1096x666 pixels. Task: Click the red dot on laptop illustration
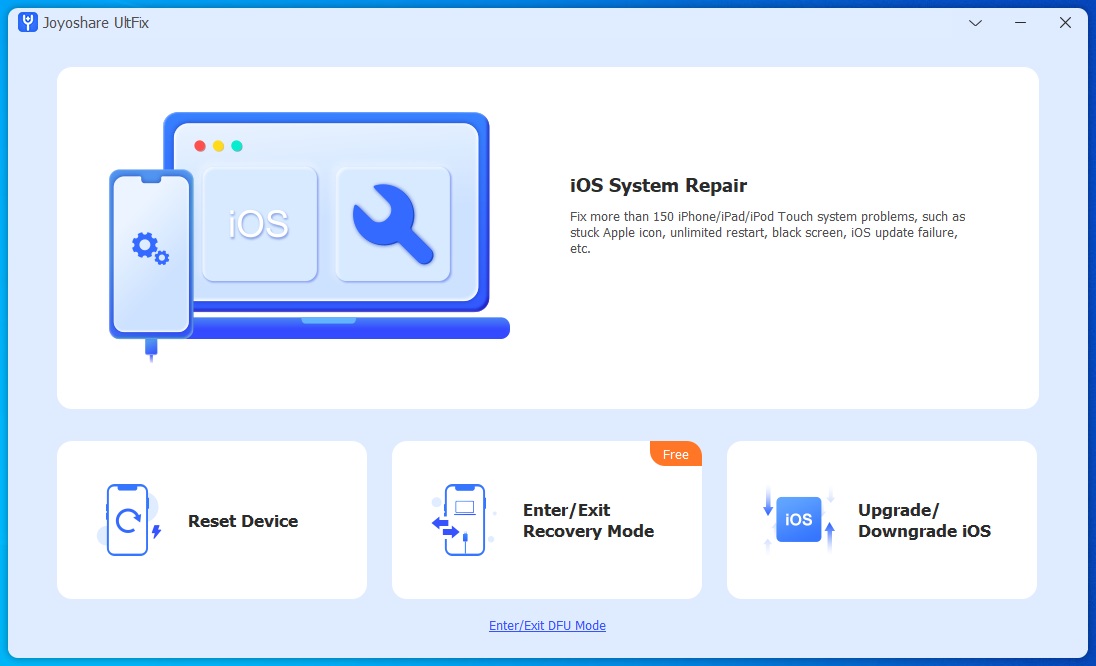tap(200, 146)
